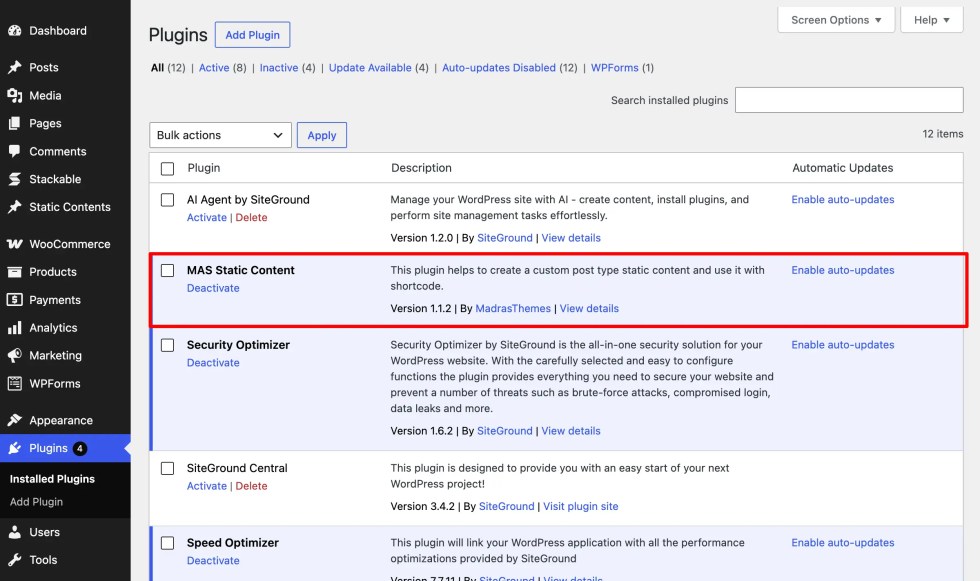Viewport: 980px width, 581px height.
Task: Filter plugins by WPForms
Action: point(614,67)
